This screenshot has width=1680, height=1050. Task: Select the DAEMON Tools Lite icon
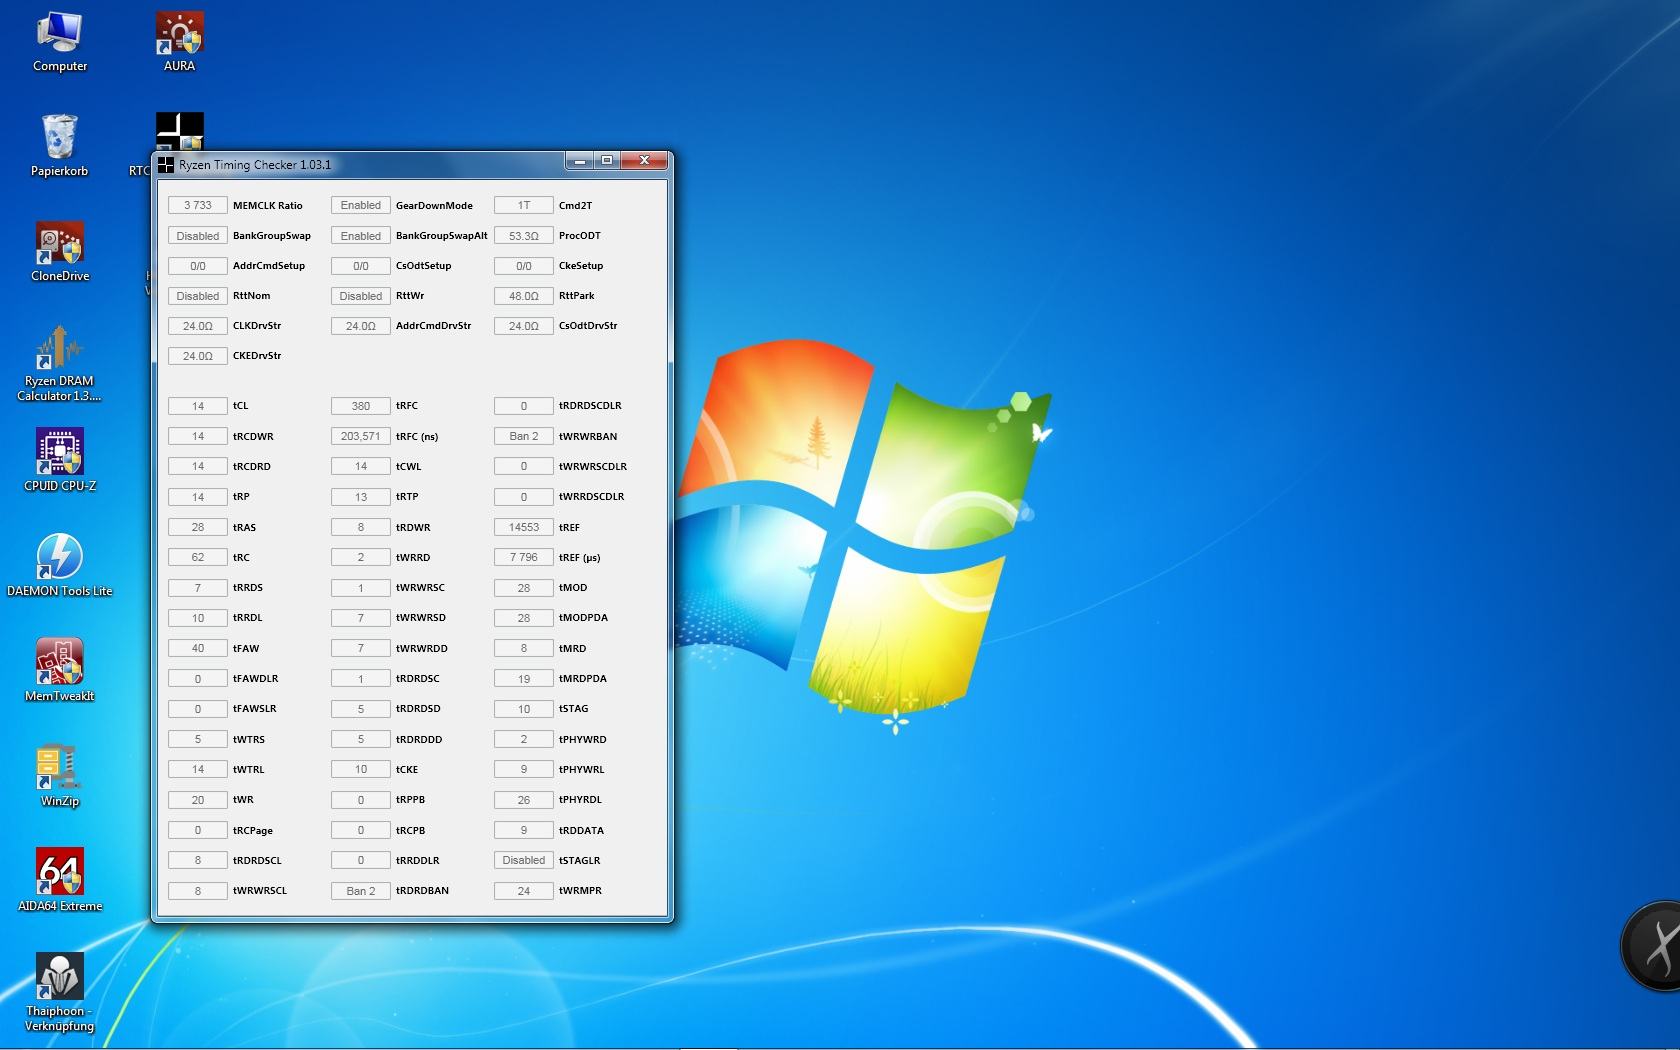60,566
